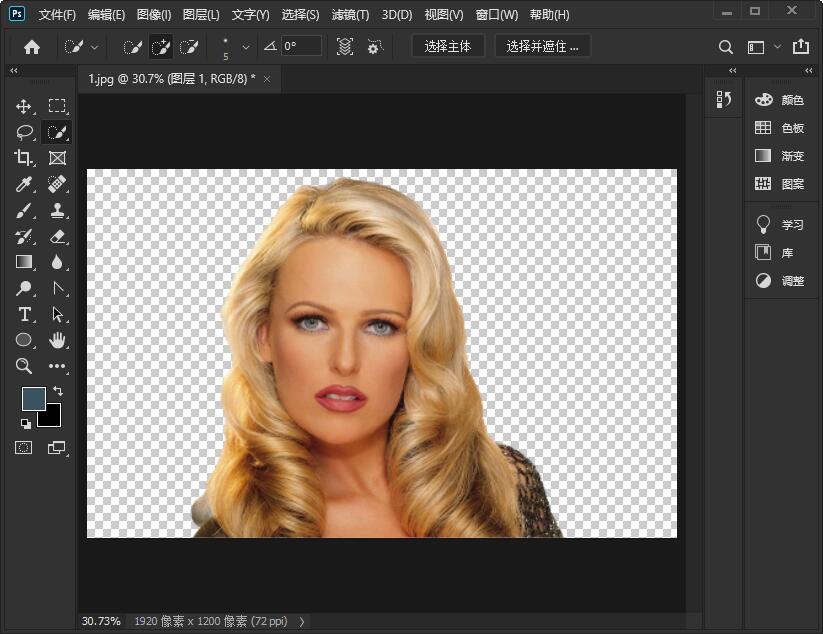The image size is (823, 634).
Task: Choose Subtract from Selection mode
Action: [x=189, y=47]
